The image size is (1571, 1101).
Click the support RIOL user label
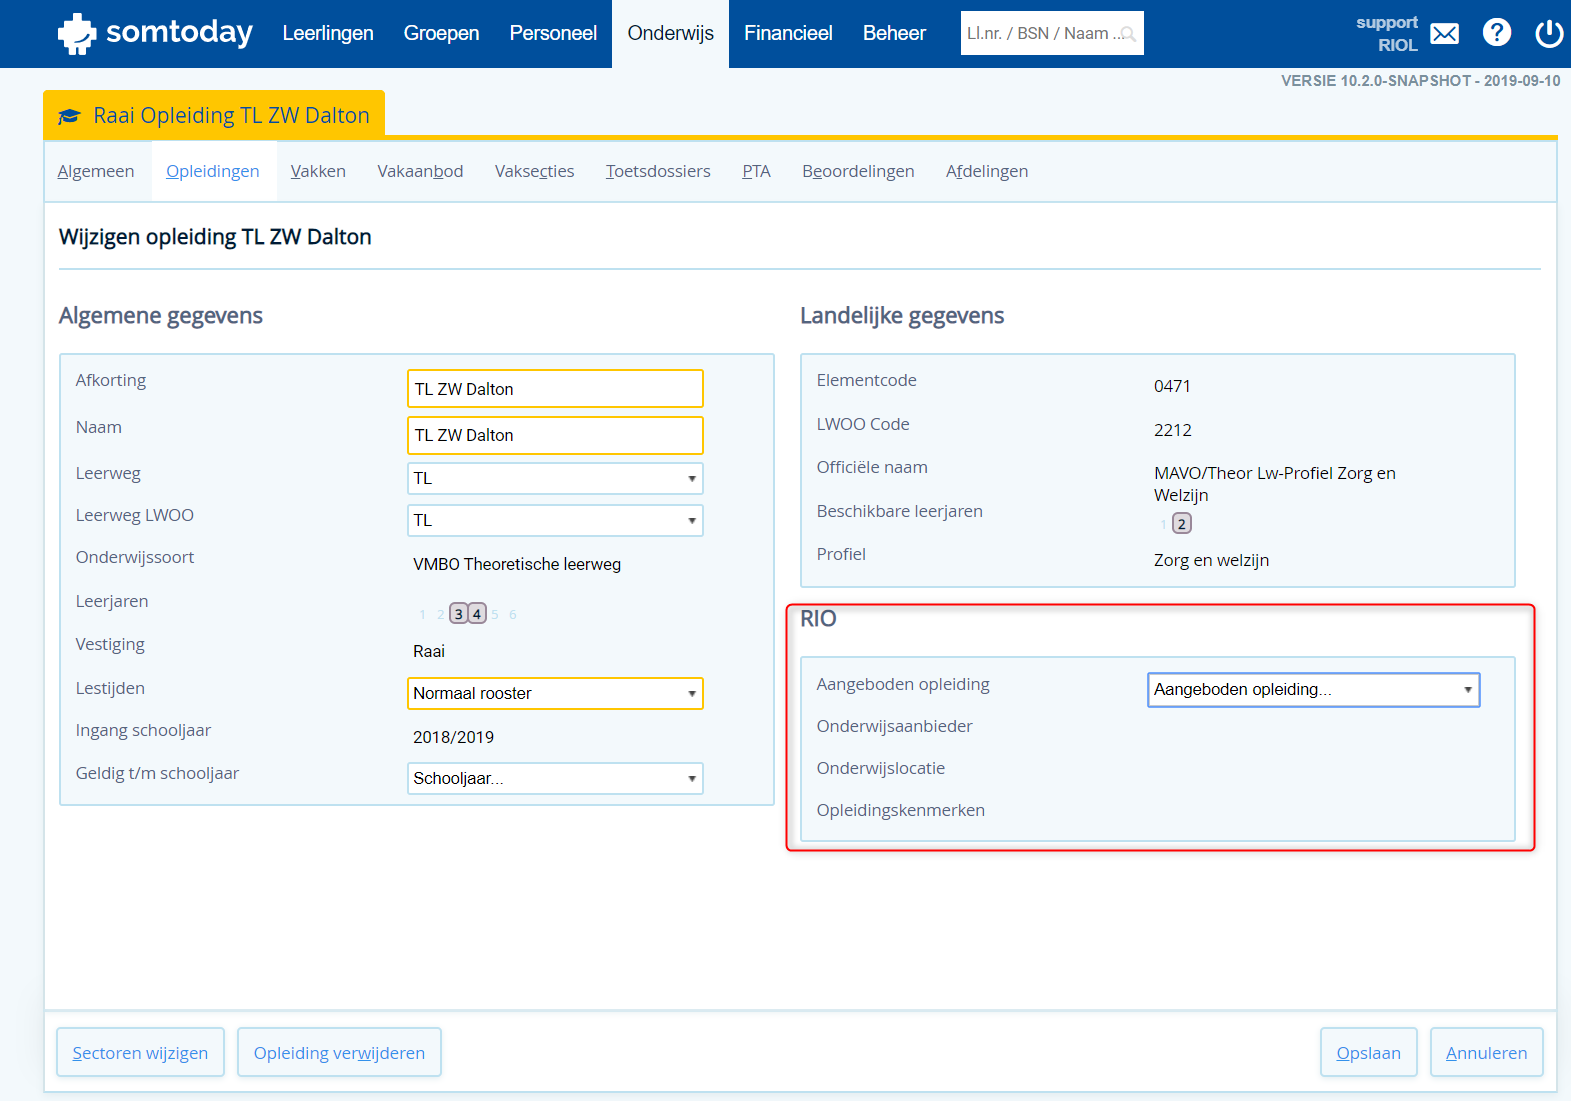click(x=1387, y=34)
